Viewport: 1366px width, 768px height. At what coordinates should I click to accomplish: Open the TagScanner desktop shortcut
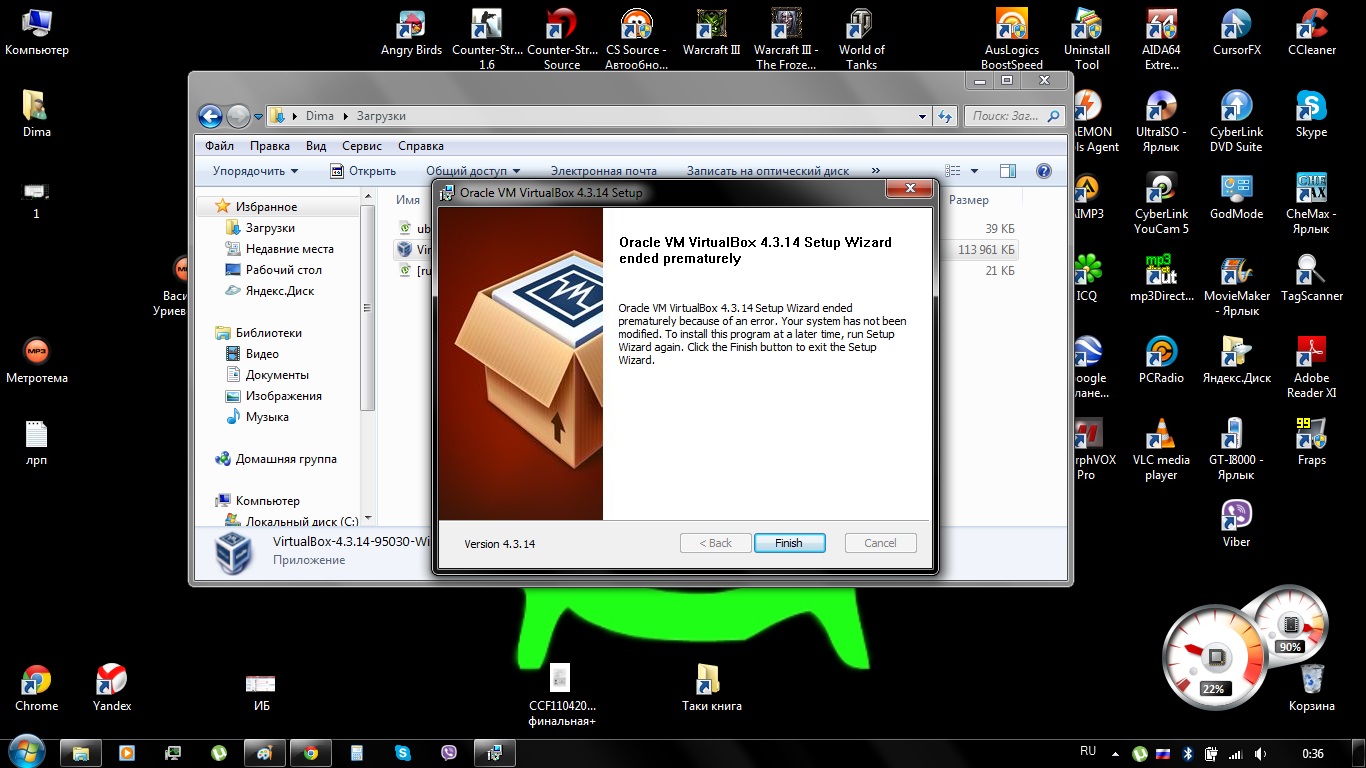pos(1312,279)
